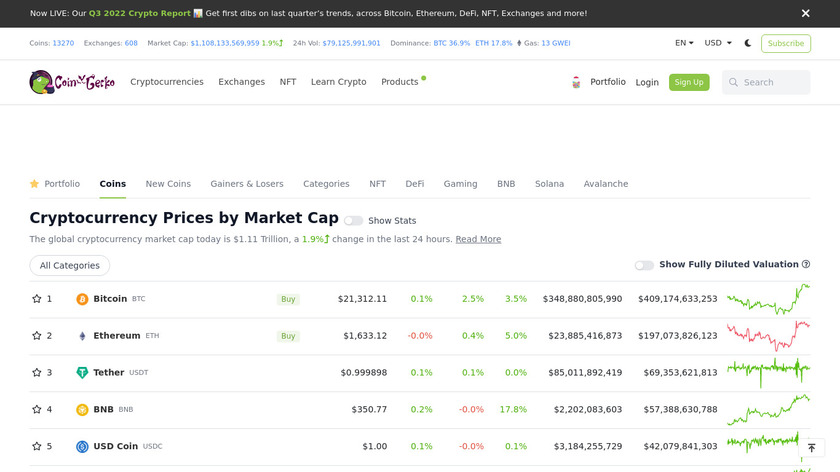Click the Coins count 13270
This screenshot has width=840, height=472.
[x=63, y=43]
